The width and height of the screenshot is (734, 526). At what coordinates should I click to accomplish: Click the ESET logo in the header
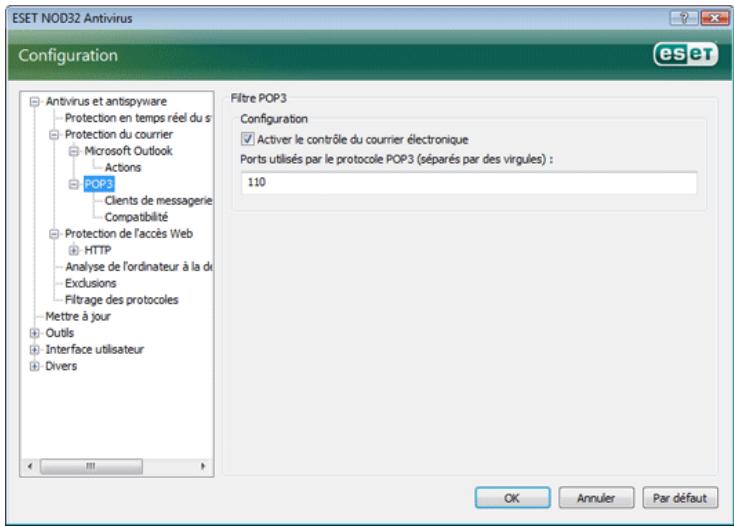686,54
